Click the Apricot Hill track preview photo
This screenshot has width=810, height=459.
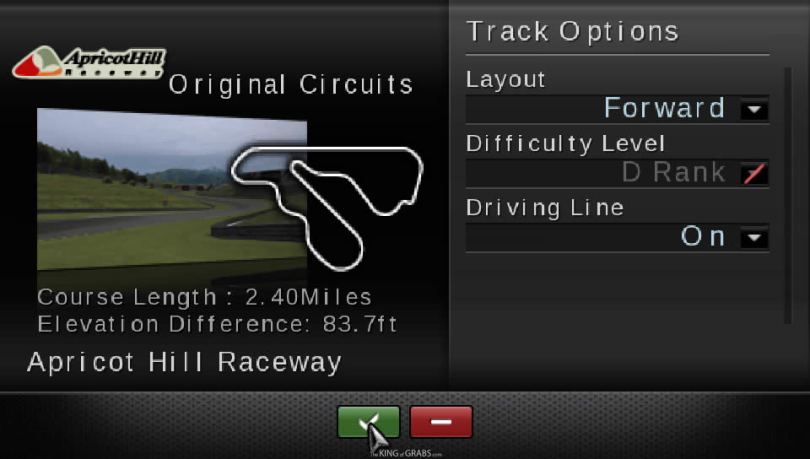pos(172,189)
